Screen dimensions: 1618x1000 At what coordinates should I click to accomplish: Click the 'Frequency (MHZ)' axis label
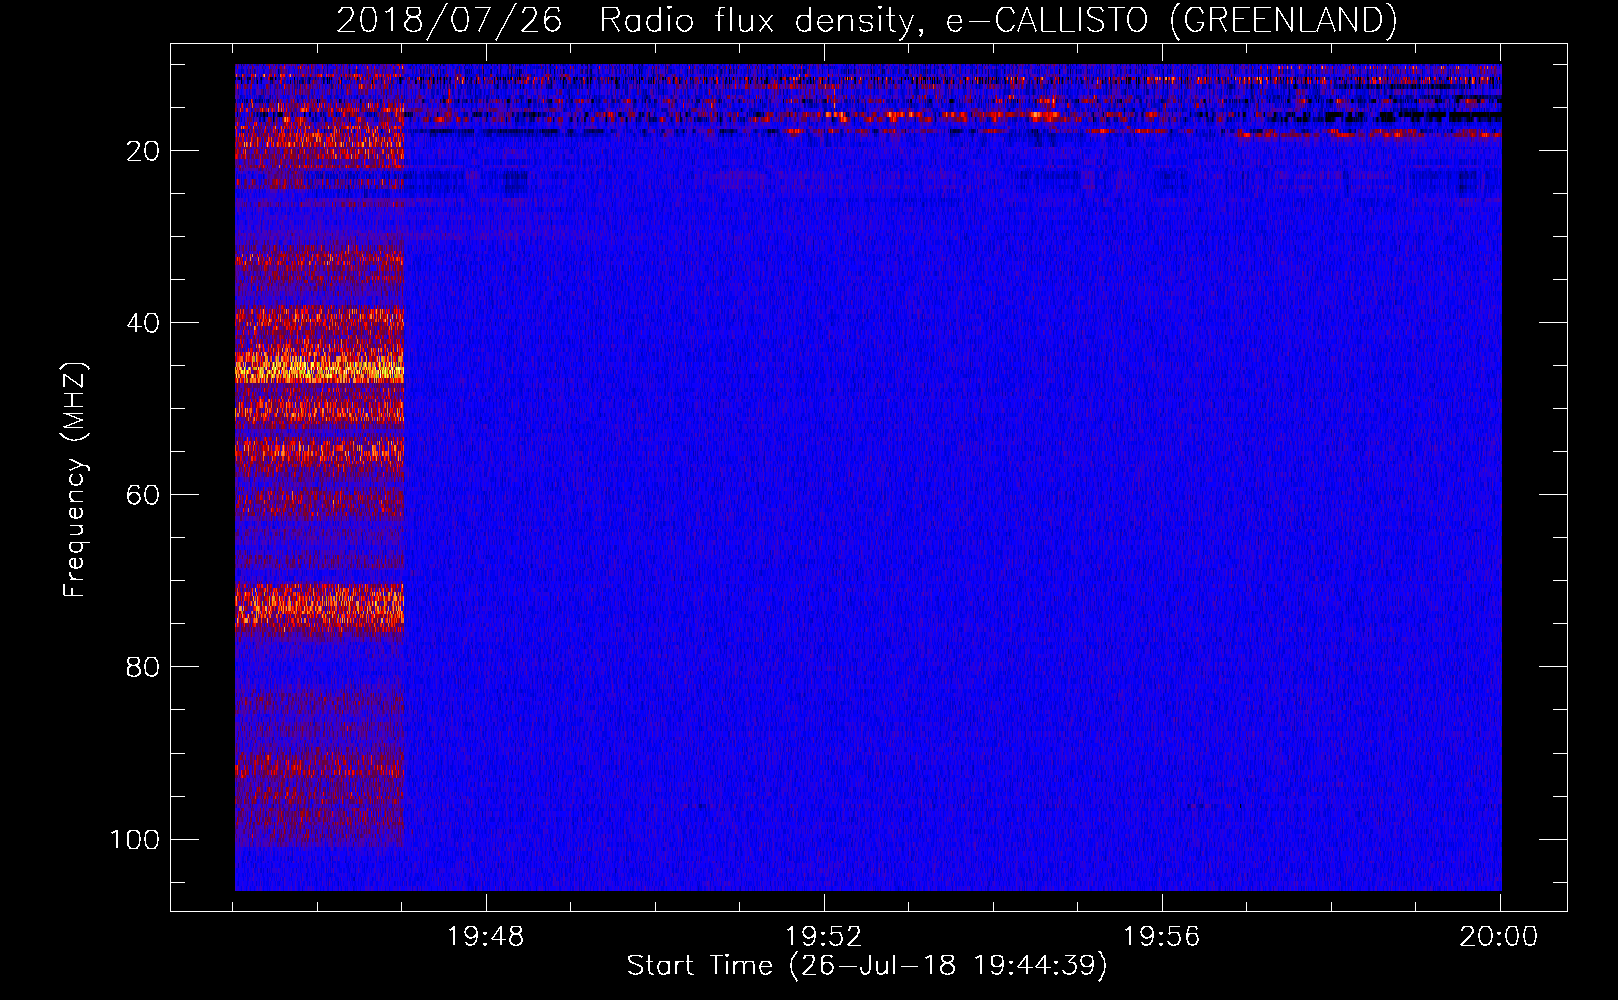(75, 480)
